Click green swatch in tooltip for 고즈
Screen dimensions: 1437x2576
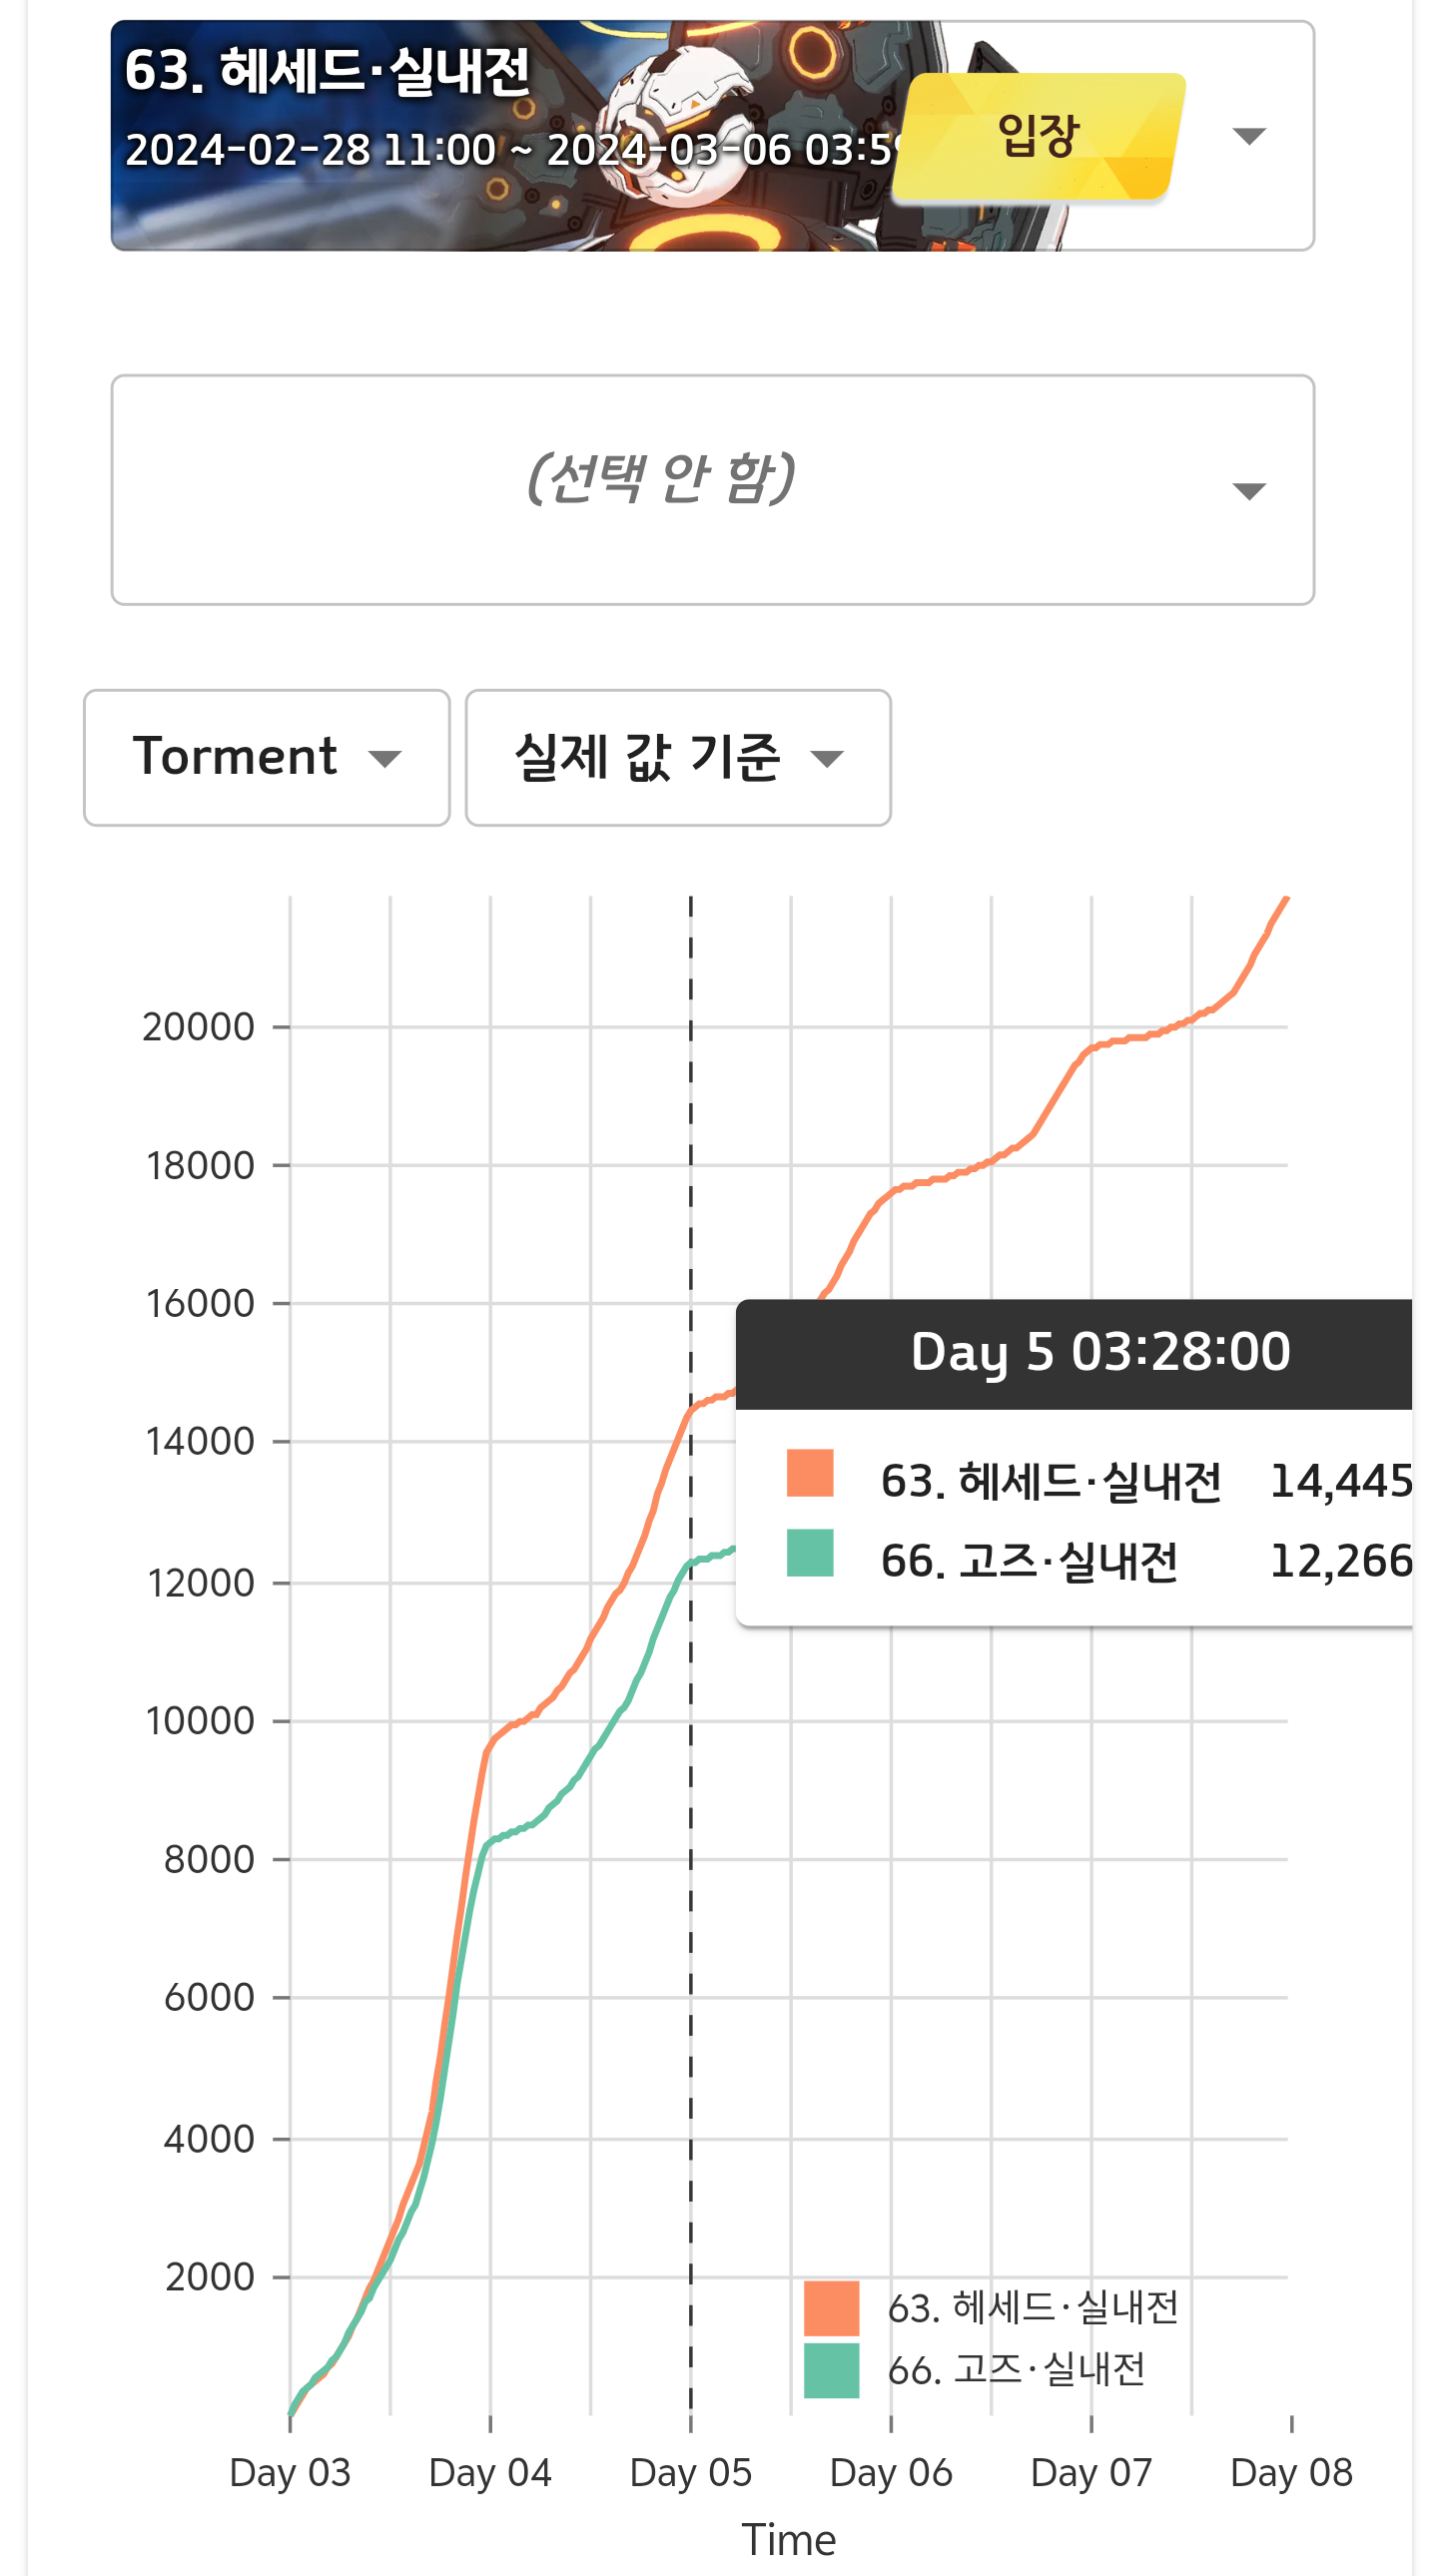click(x=809, y=1552)
